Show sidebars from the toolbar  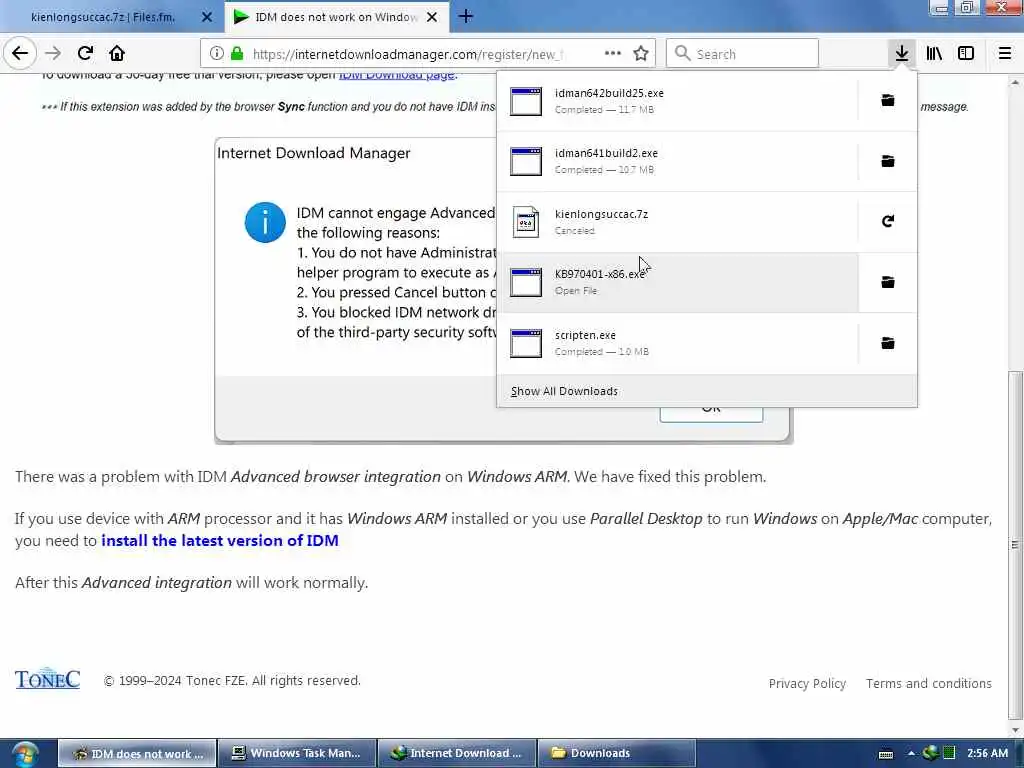click(966, 54)
